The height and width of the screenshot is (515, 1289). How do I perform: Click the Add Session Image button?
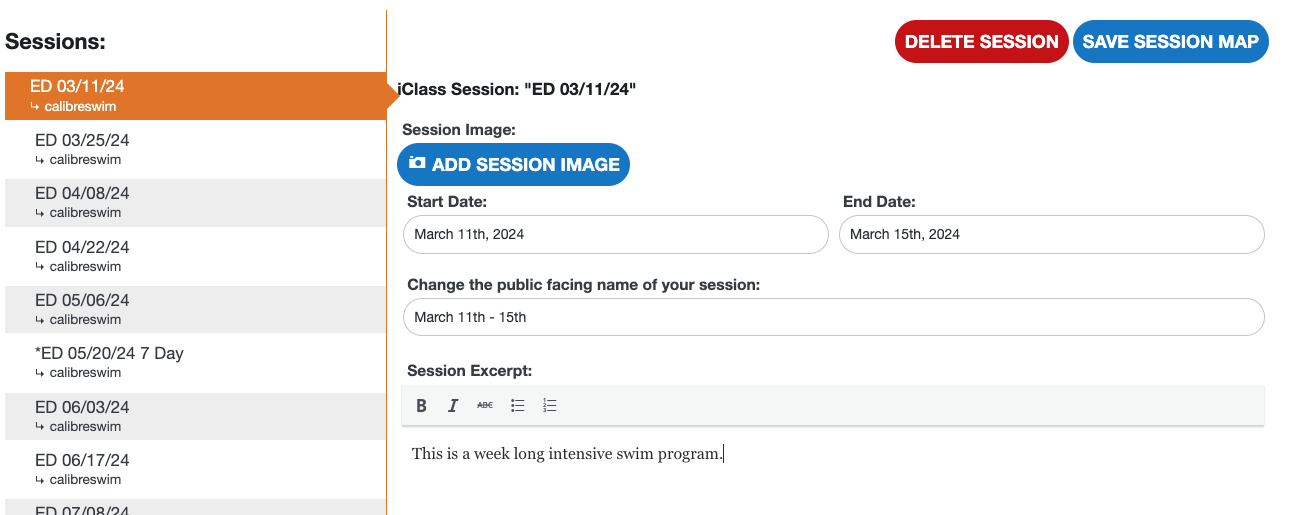pos(513,165)
